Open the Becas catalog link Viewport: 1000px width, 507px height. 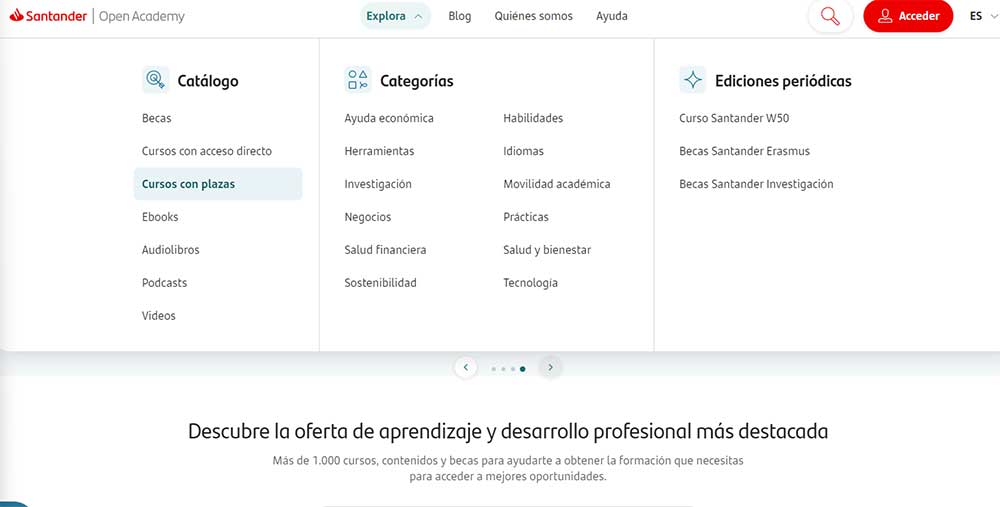click(x=156, y=118)
